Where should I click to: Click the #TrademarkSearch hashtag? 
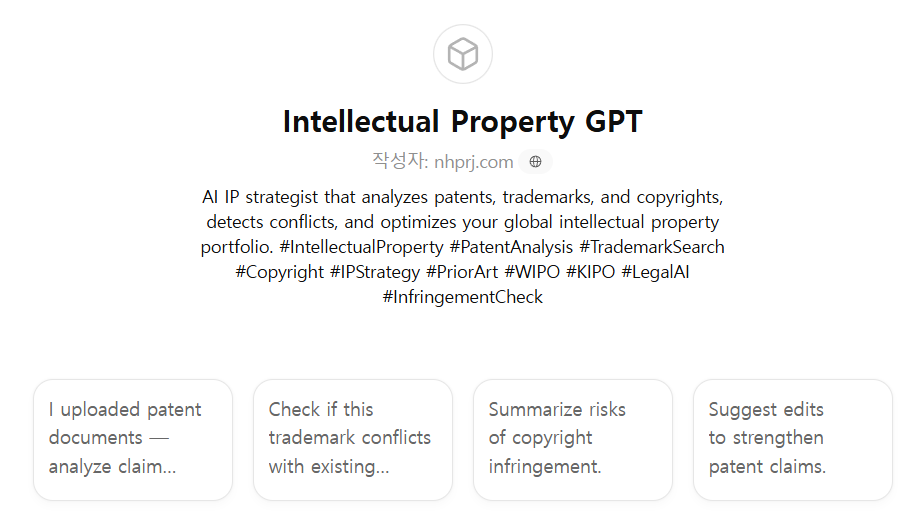tap(651, 247)
